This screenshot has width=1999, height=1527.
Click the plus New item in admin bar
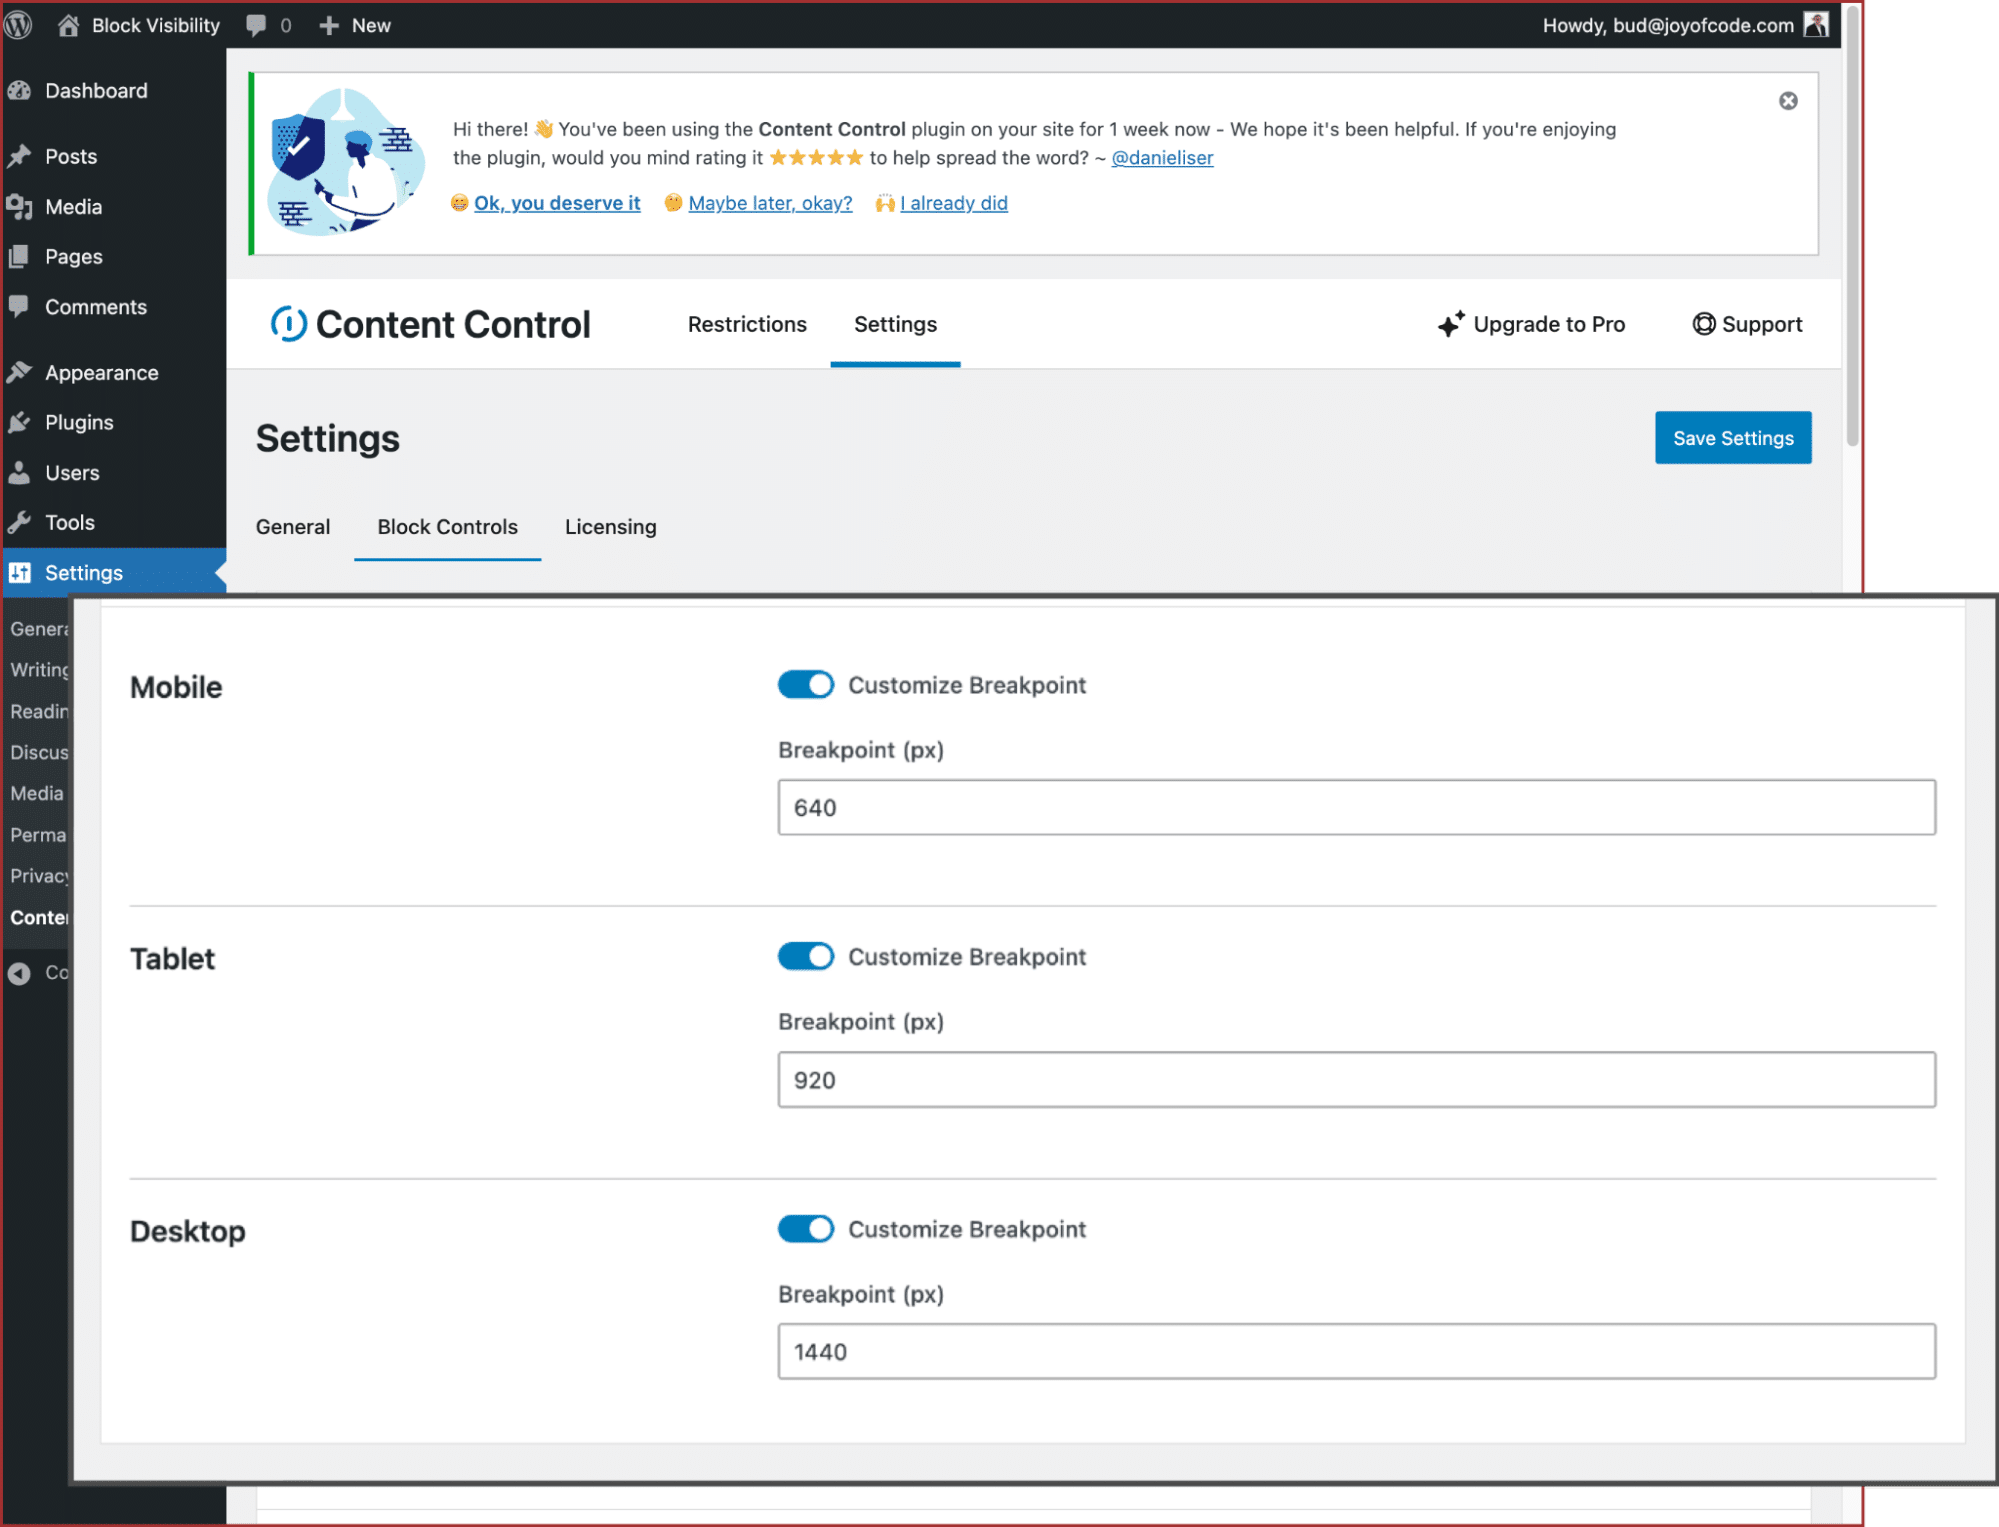pyautogui.click(x=355, y=25)
